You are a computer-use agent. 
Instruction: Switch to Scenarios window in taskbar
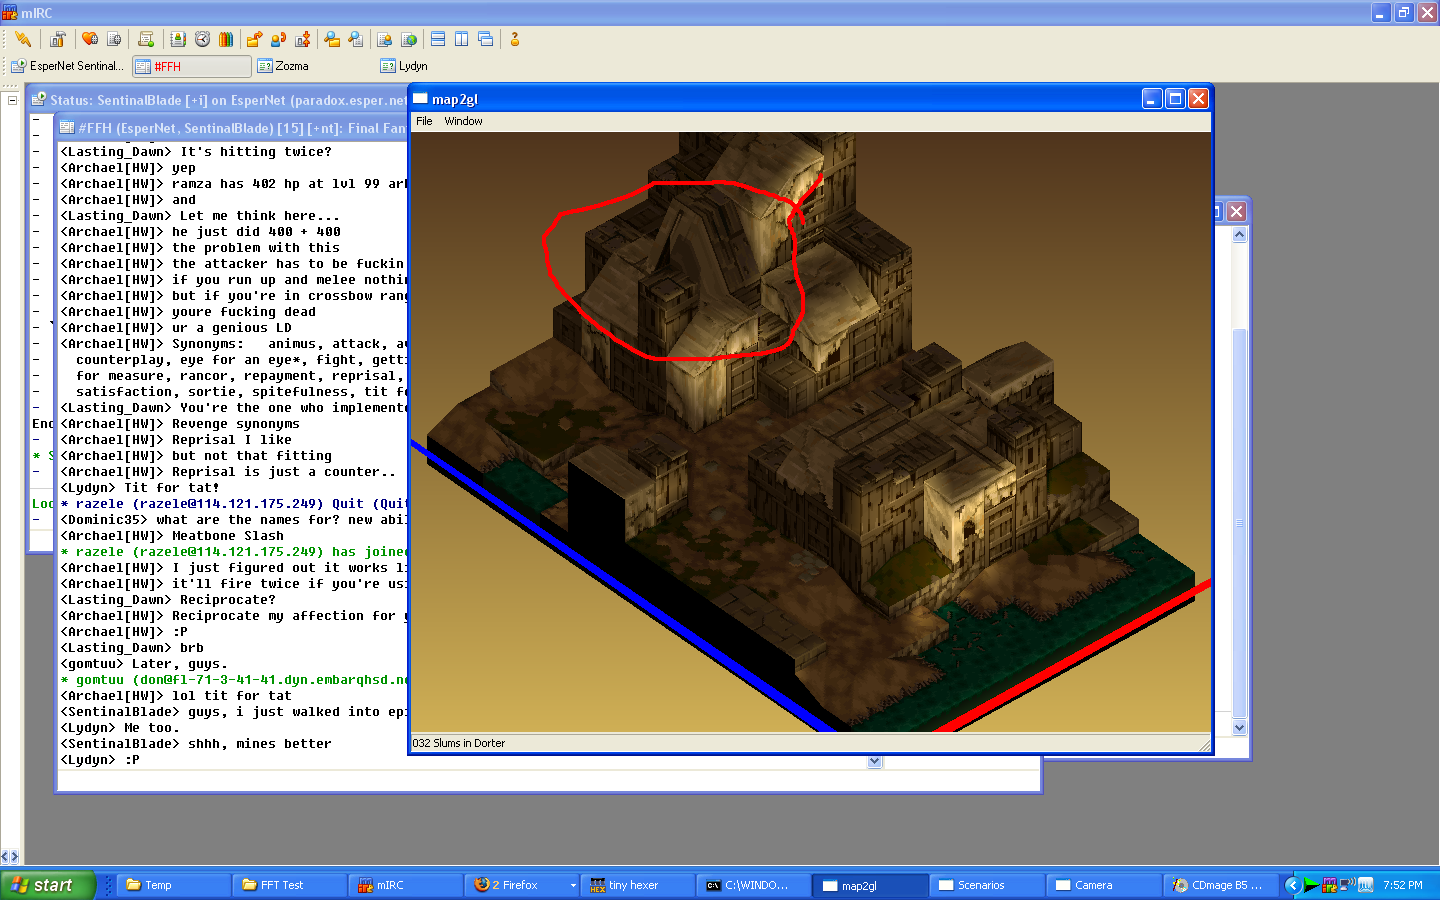[x=987, y=885]
